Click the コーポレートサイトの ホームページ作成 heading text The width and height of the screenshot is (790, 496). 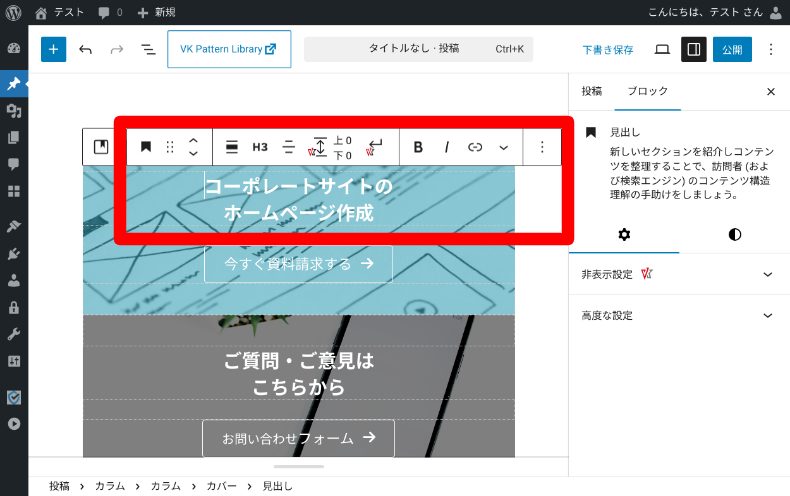pos(299,200)
